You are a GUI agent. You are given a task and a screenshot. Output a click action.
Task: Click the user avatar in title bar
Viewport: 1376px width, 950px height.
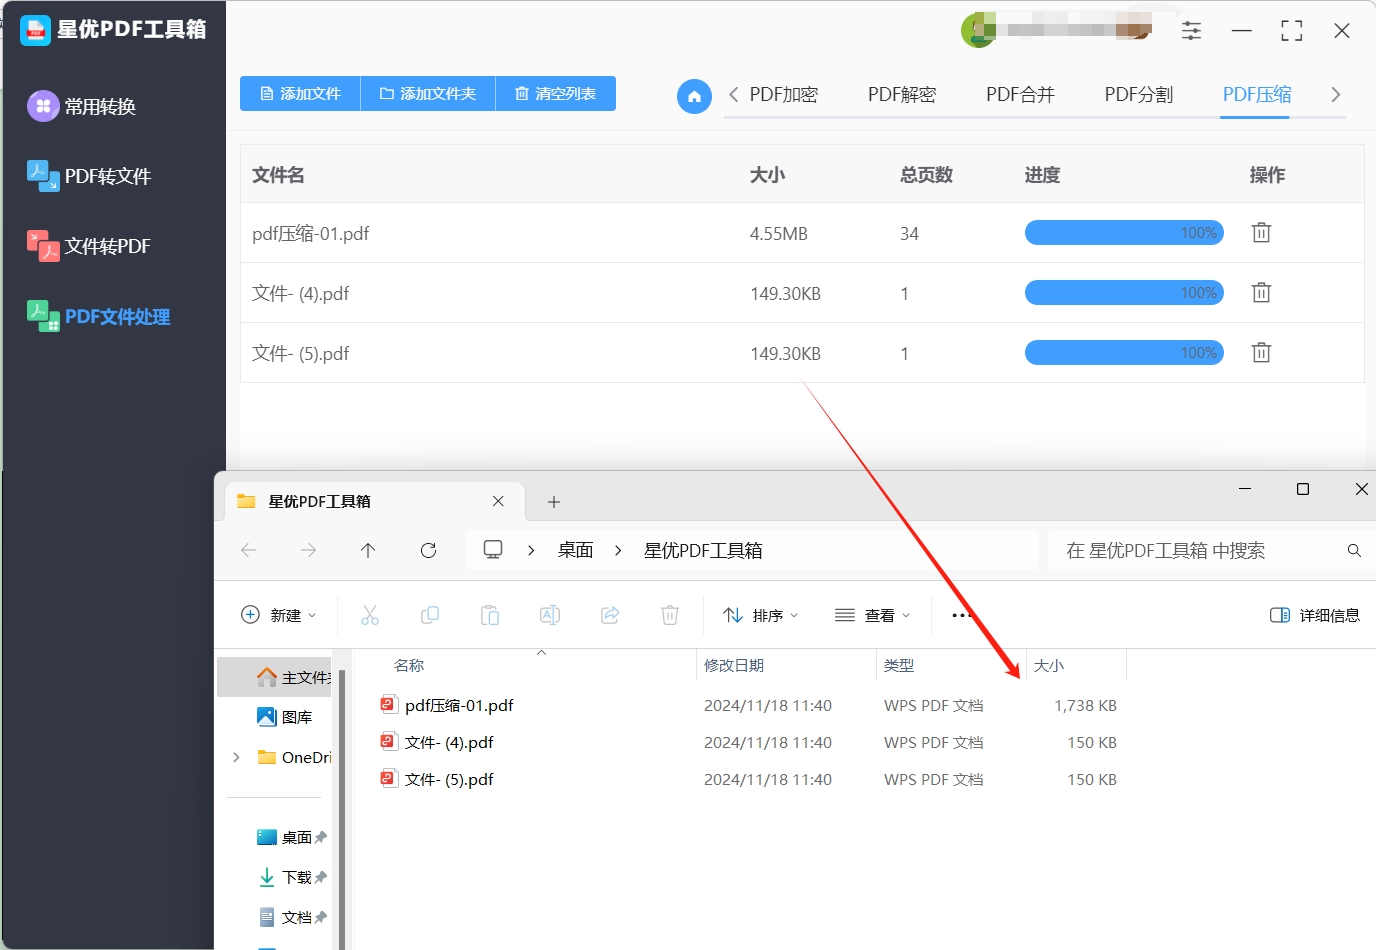tap(978, 30)
